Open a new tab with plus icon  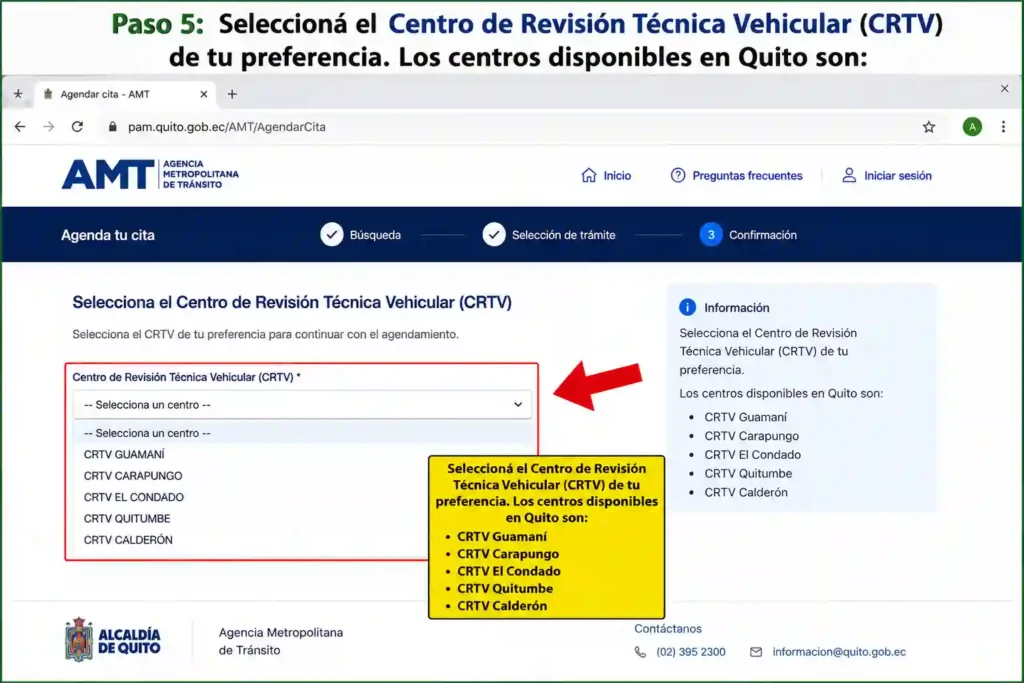click(x=232, y=94)
